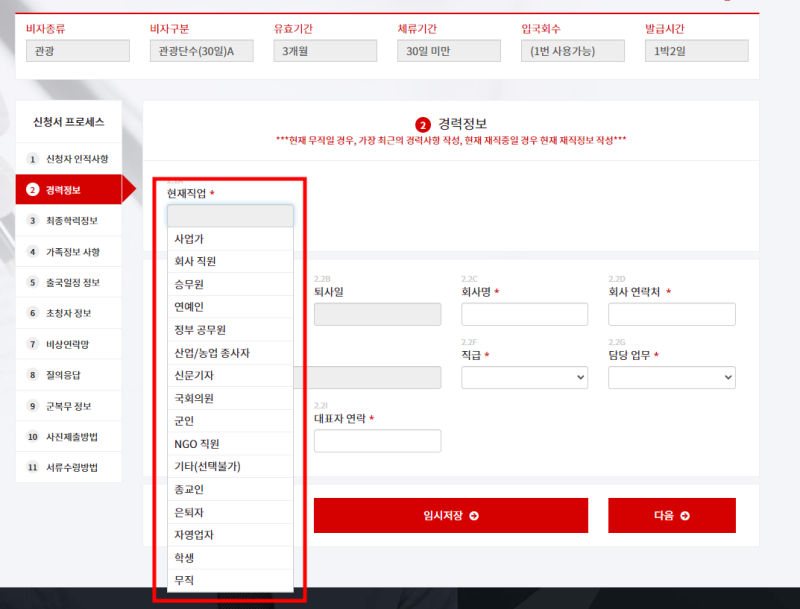Go to step 8 질의응답
800x609 pixels.
pos(68,375)
